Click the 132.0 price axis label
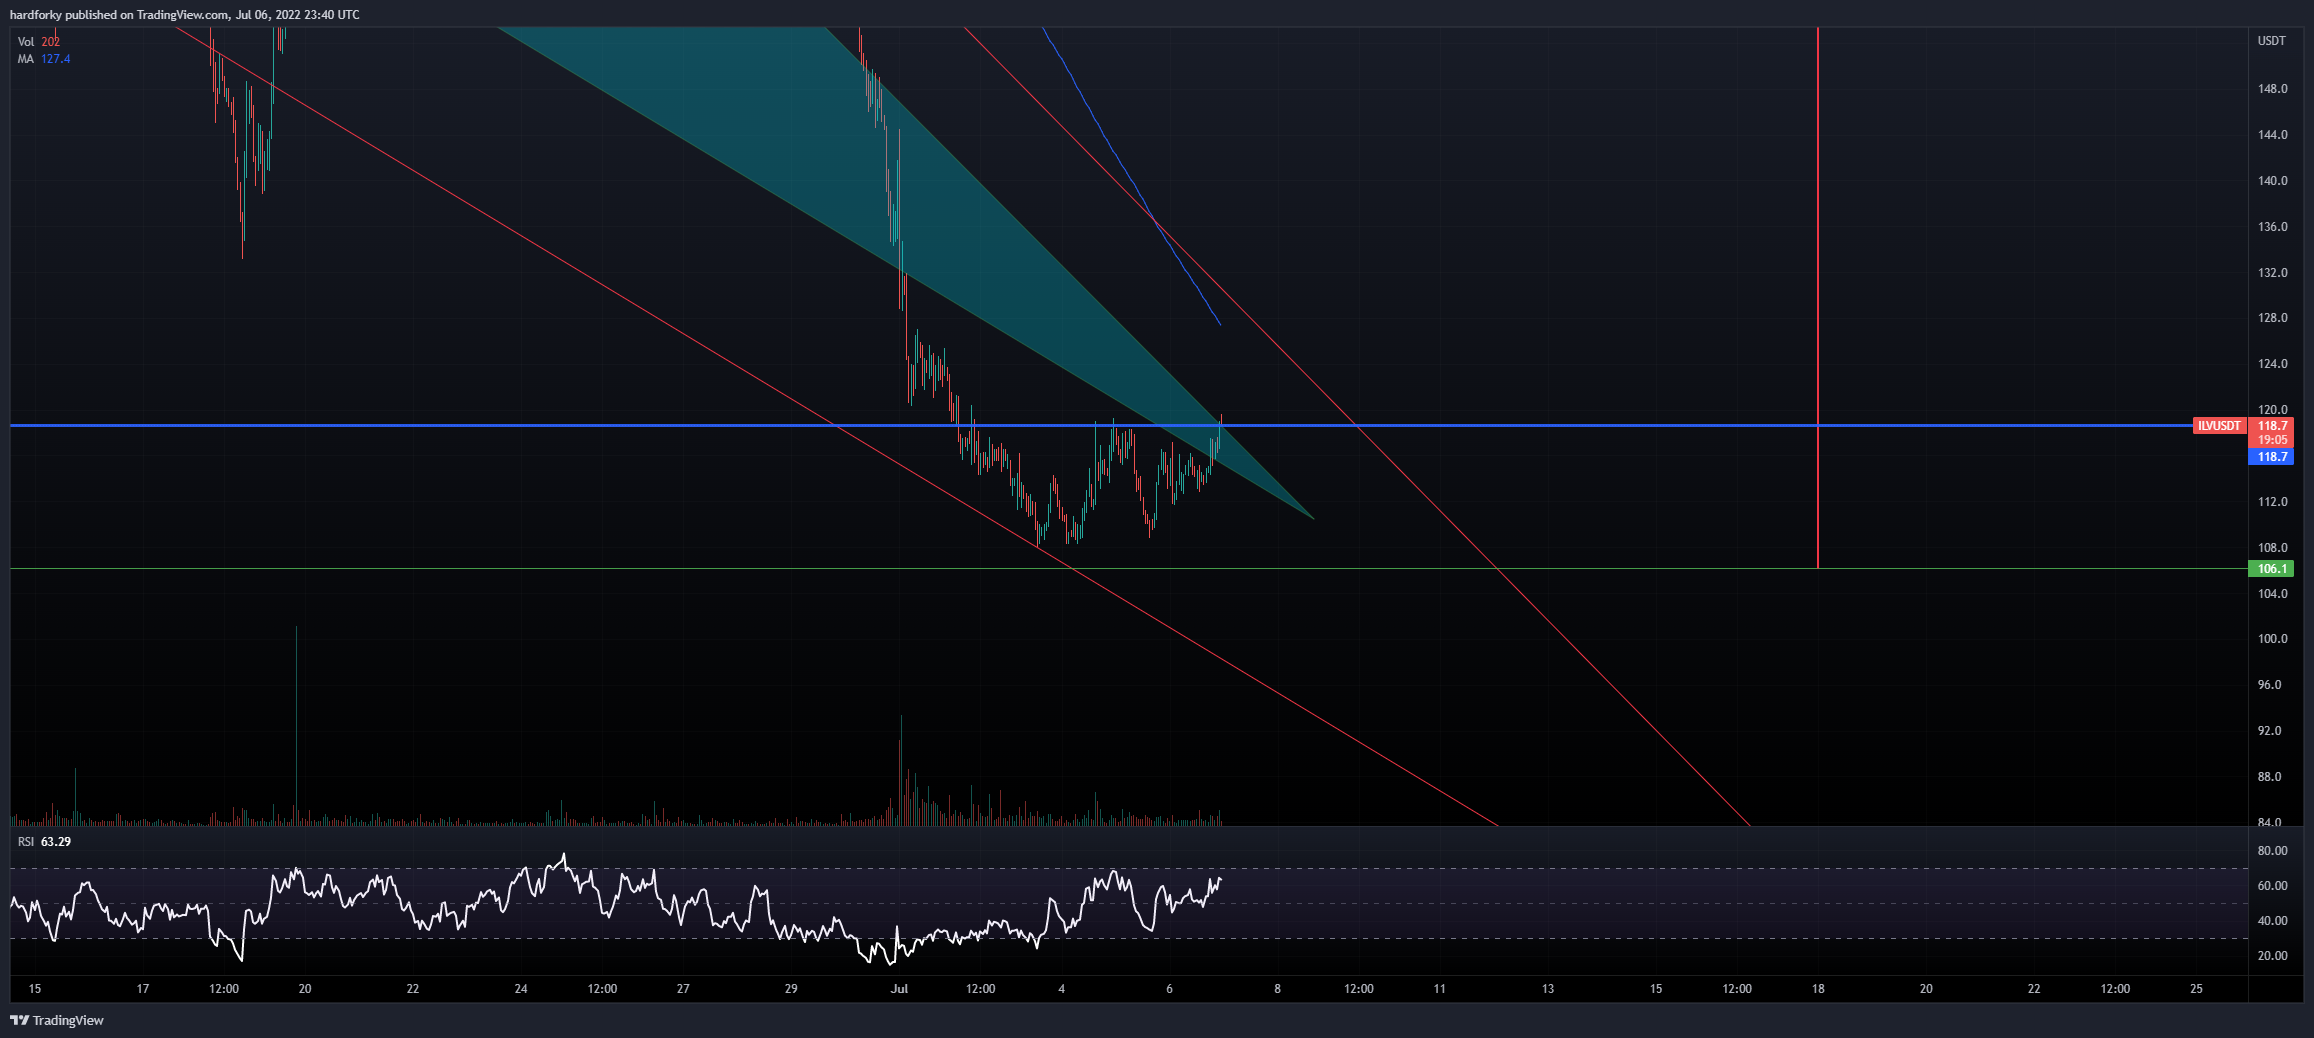Screen dimensions: 2314x1038 (x=2272, y=273)
